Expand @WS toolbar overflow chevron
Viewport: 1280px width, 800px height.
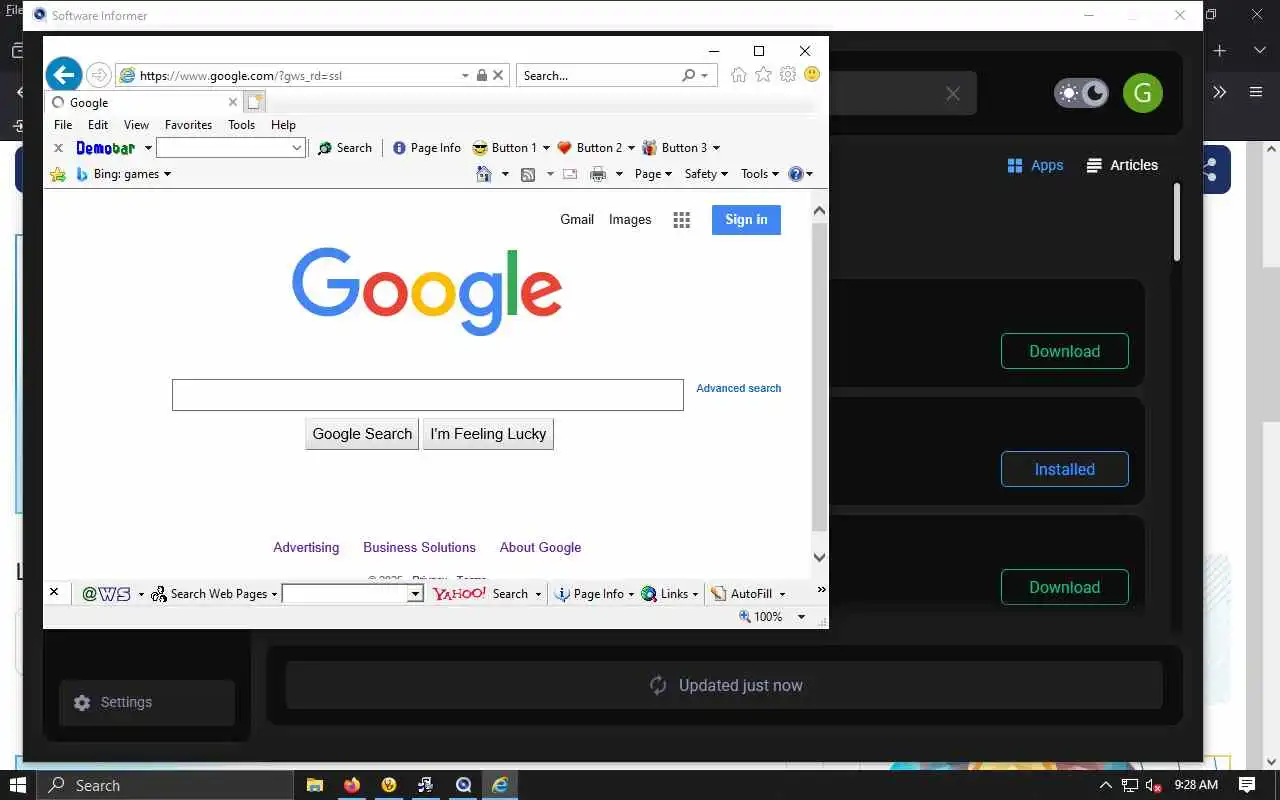click(822, 590)
